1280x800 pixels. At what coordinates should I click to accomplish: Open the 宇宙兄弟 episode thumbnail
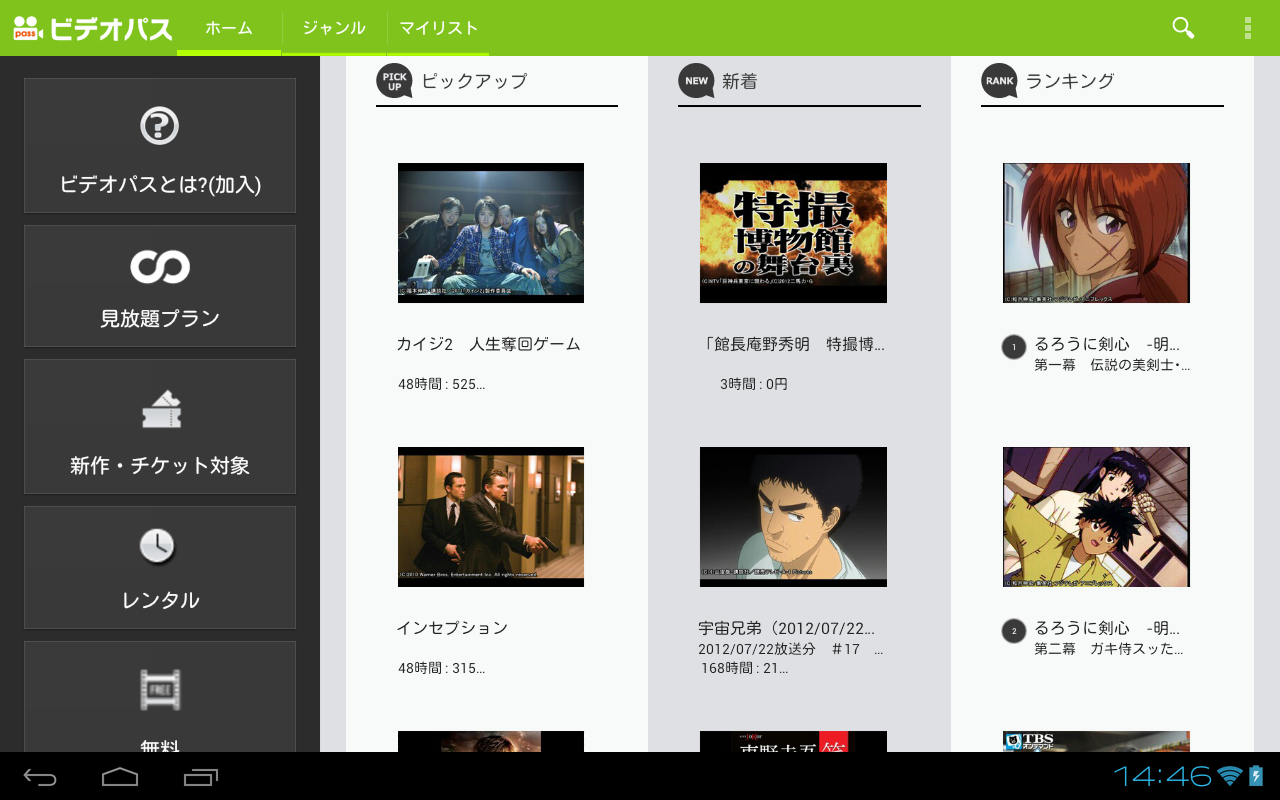click(x=793, y=517)
